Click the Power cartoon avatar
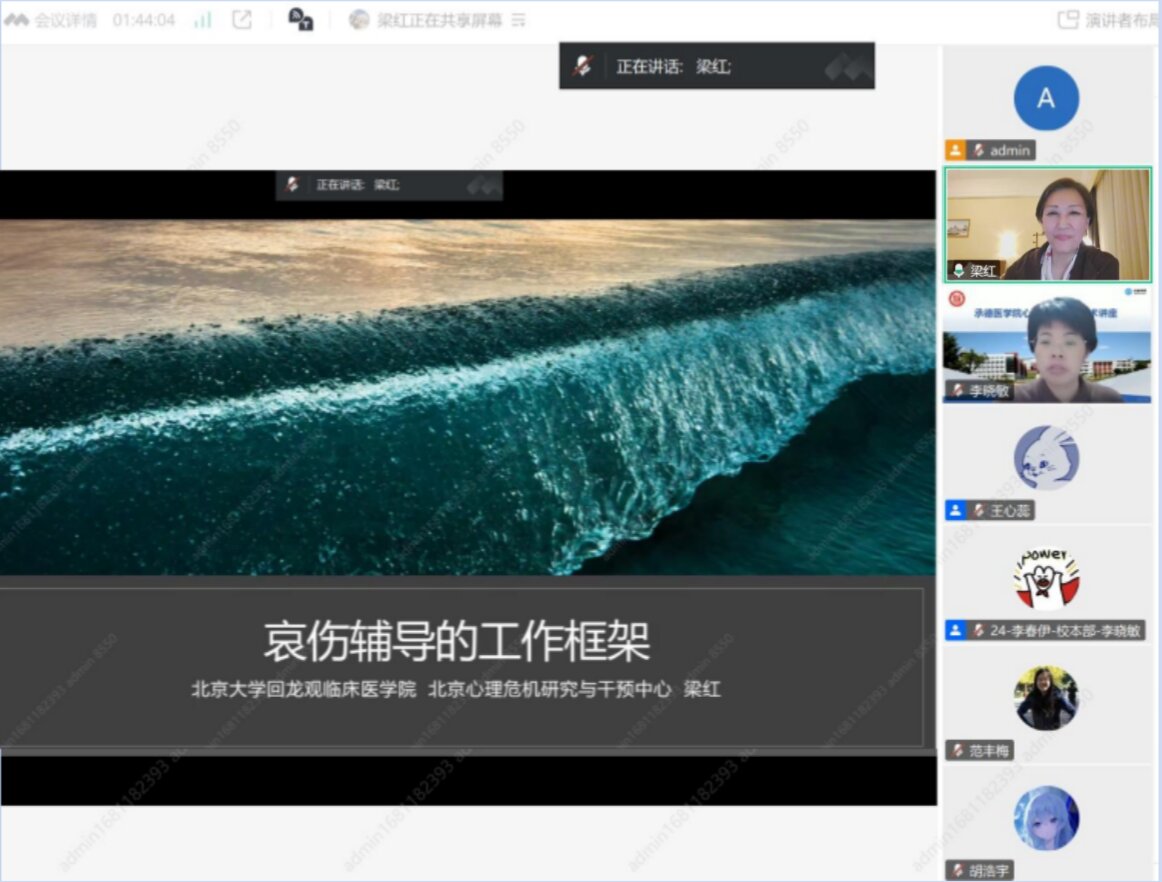Viewport: 1162px width, 882px height. coord(1046,578)
